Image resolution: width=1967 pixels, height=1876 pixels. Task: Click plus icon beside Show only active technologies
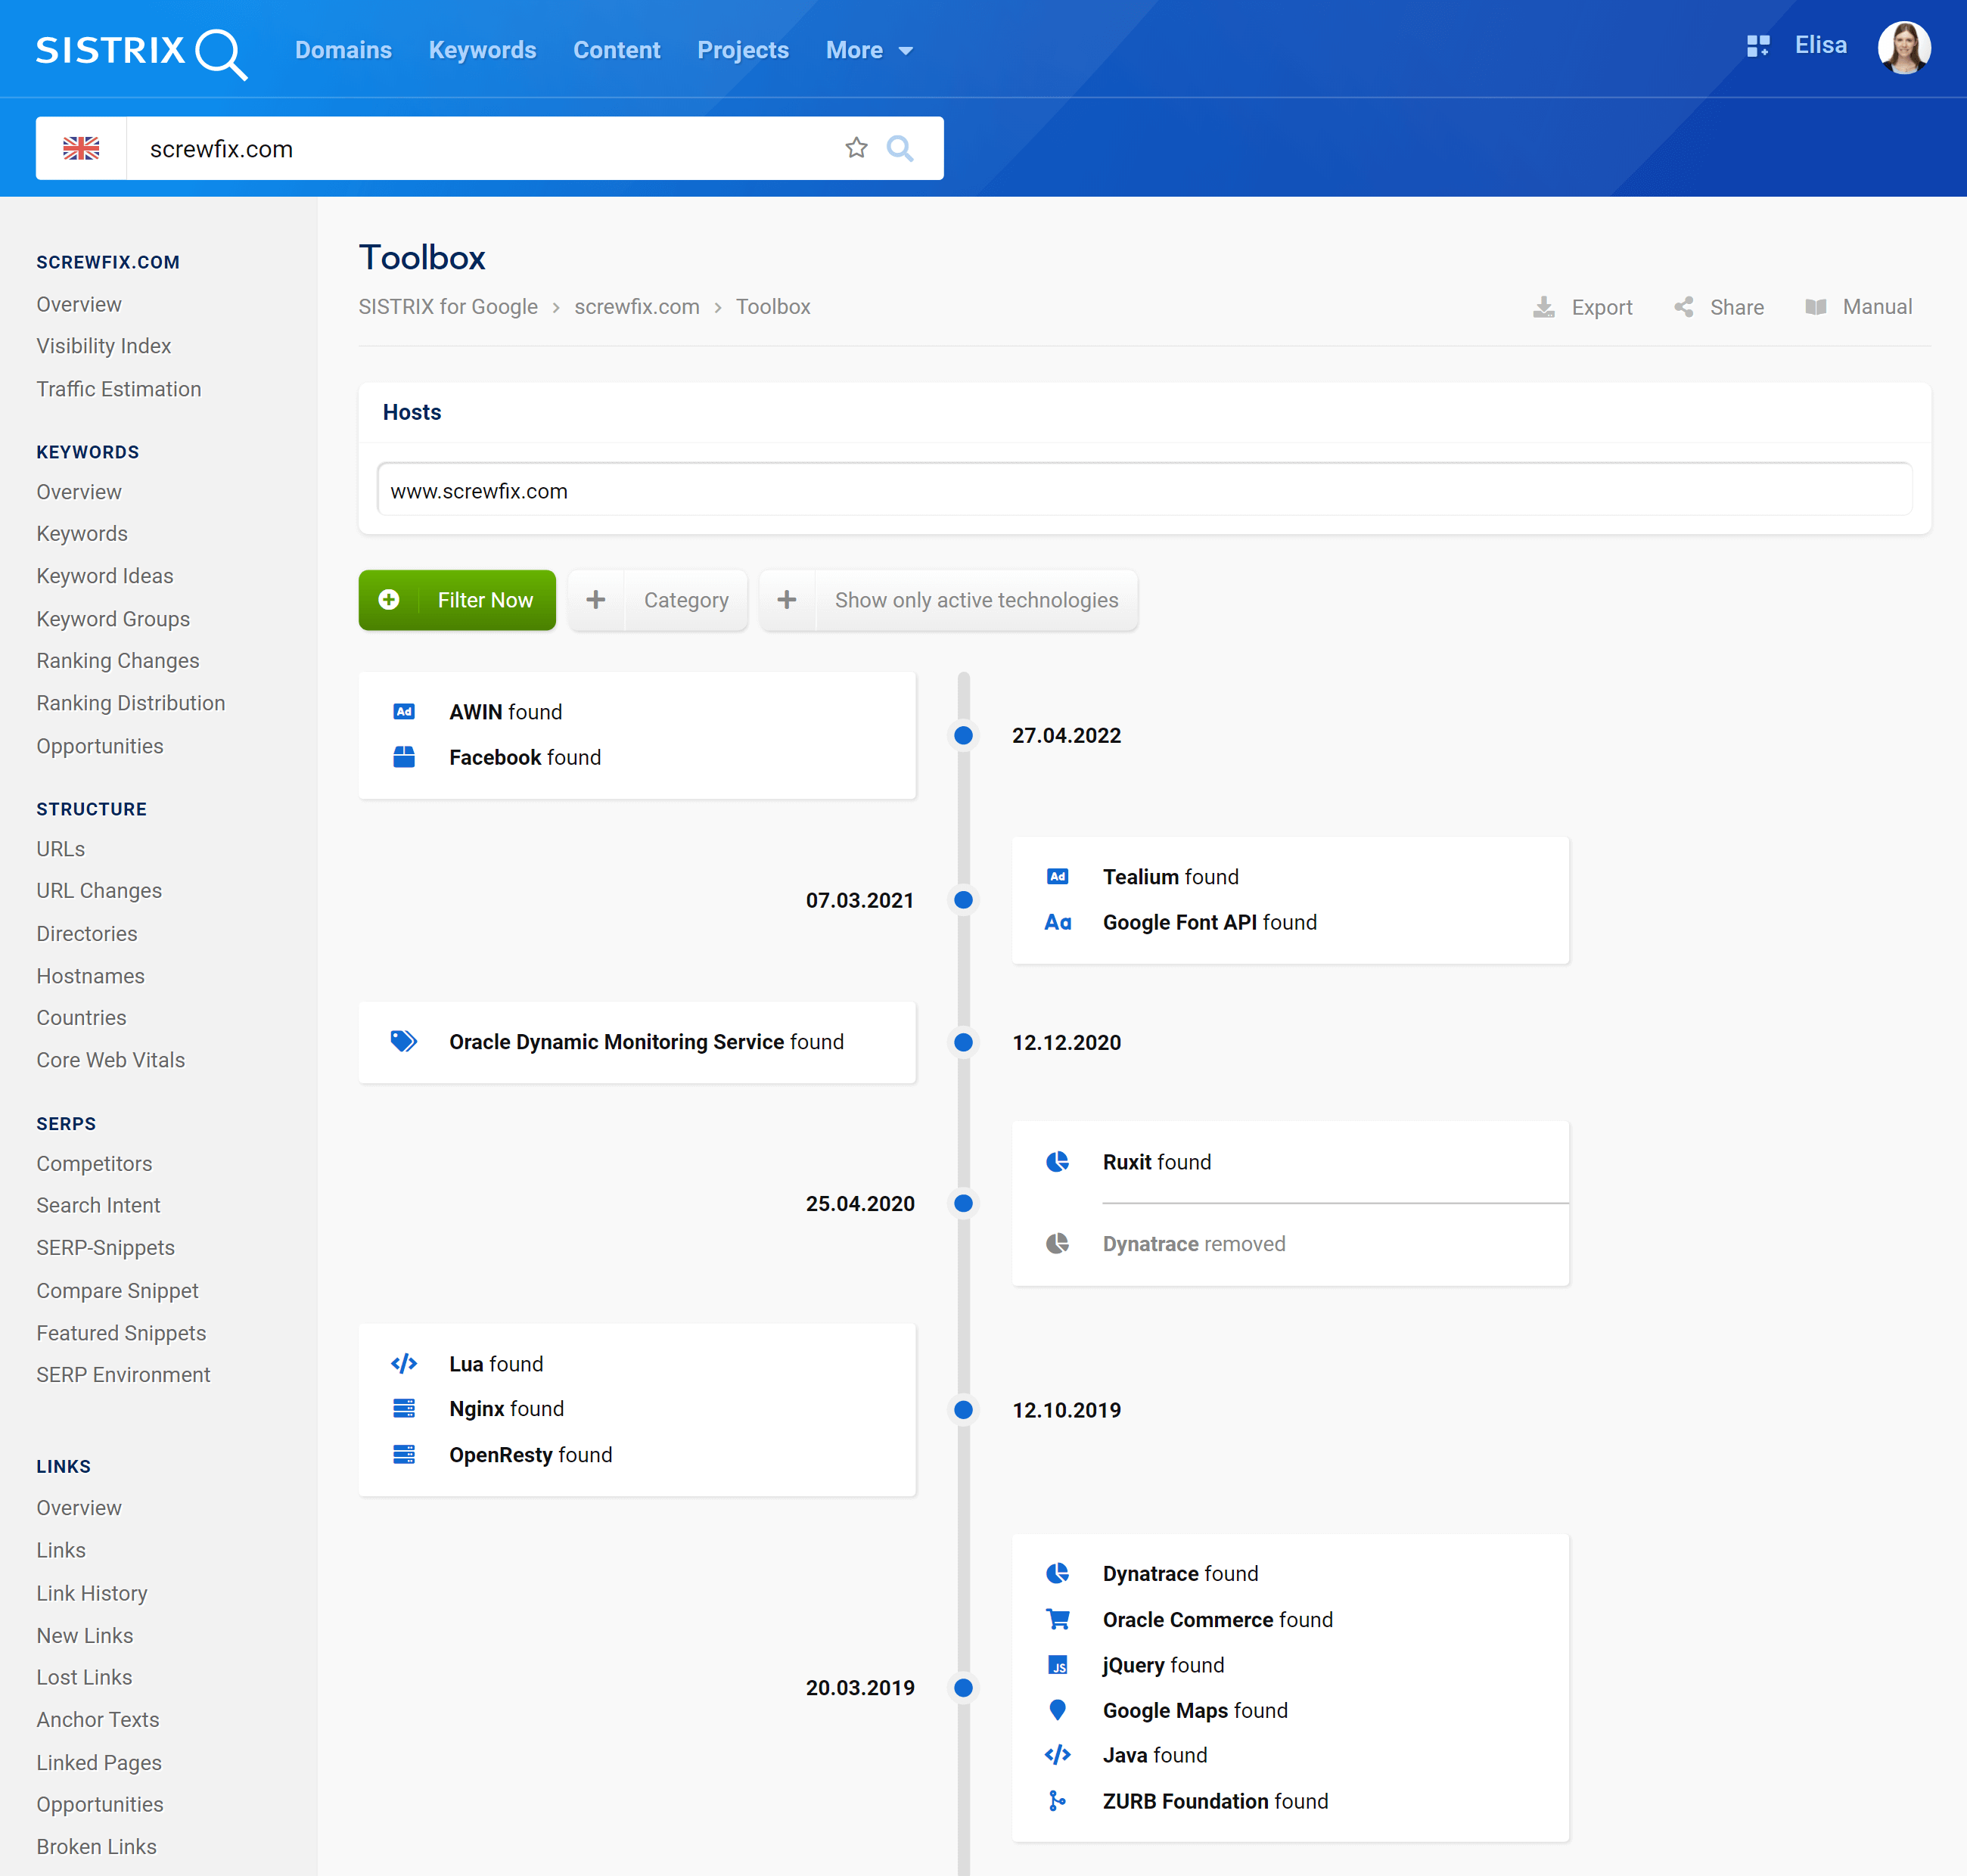tap(787, 599)
